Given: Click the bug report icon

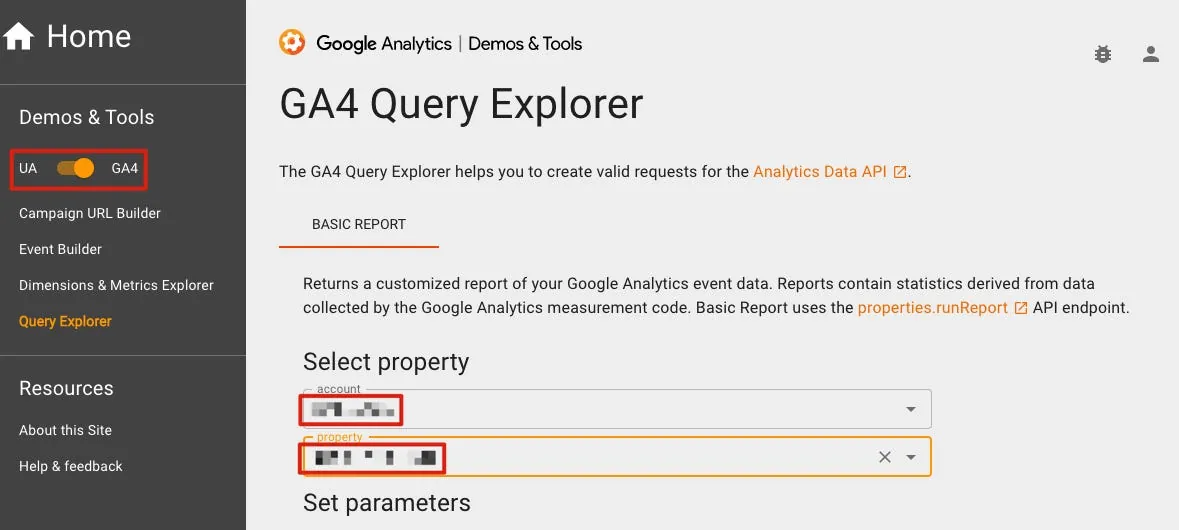Looking at the screenshot, I should (1103, 54).
